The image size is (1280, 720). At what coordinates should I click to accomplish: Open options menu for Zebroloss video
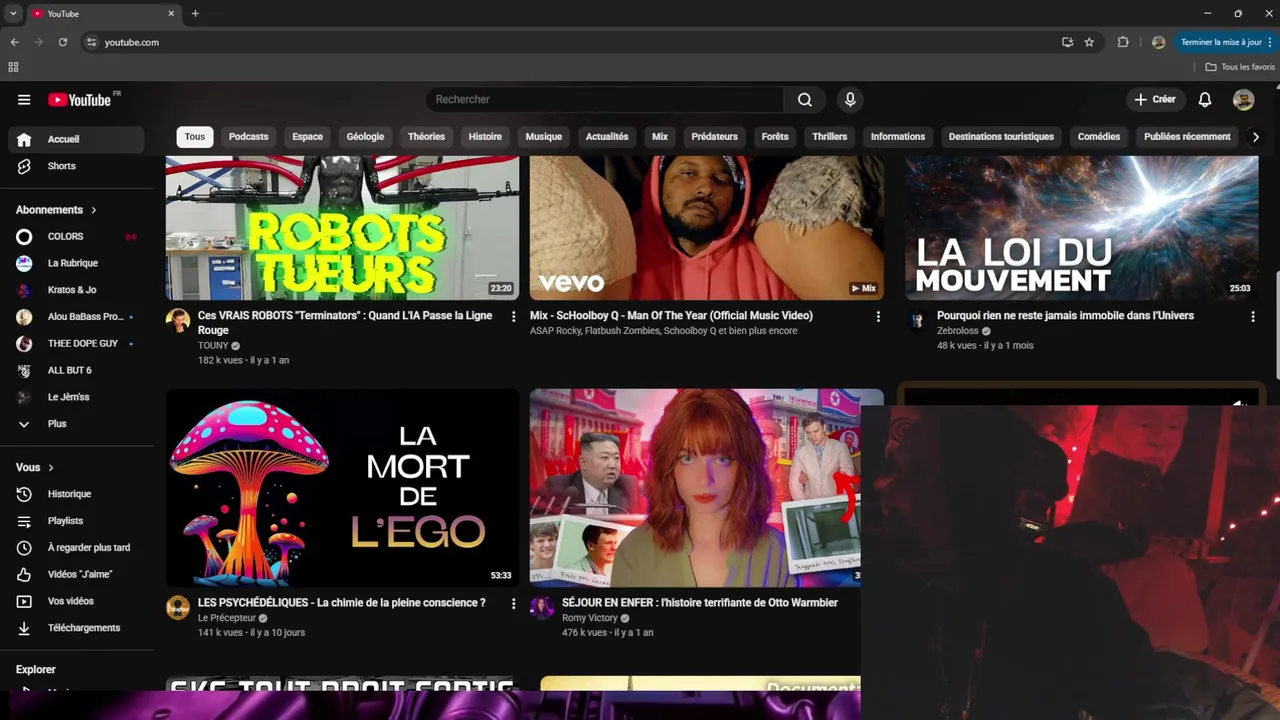(x=1252, y=316)
